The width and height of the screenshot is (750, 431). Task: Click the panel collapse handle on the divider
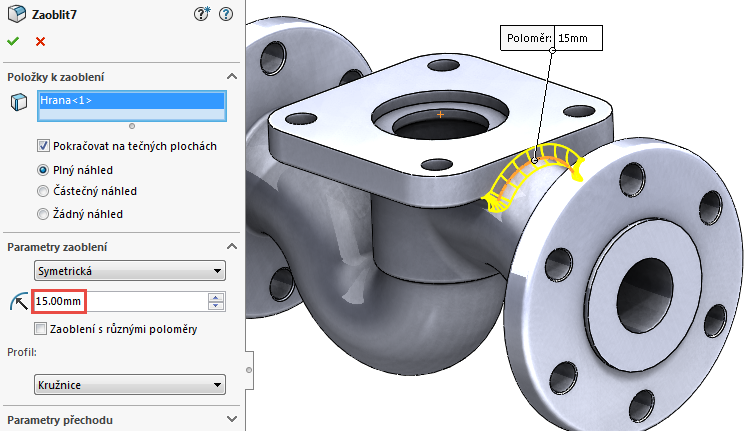[x=249, y=370]
